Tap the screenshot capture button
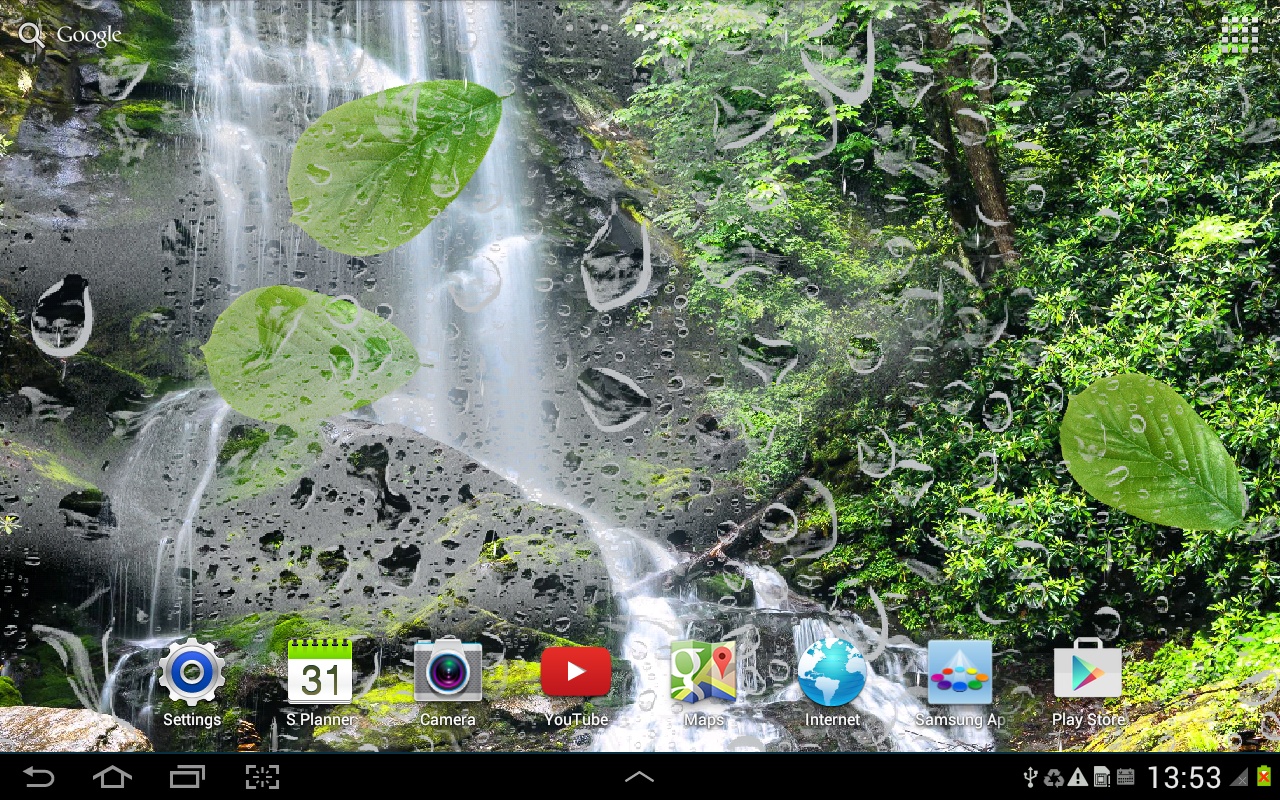Image resolution: width=1280 pixels, height=800 pixels. [x=262, y=777]
